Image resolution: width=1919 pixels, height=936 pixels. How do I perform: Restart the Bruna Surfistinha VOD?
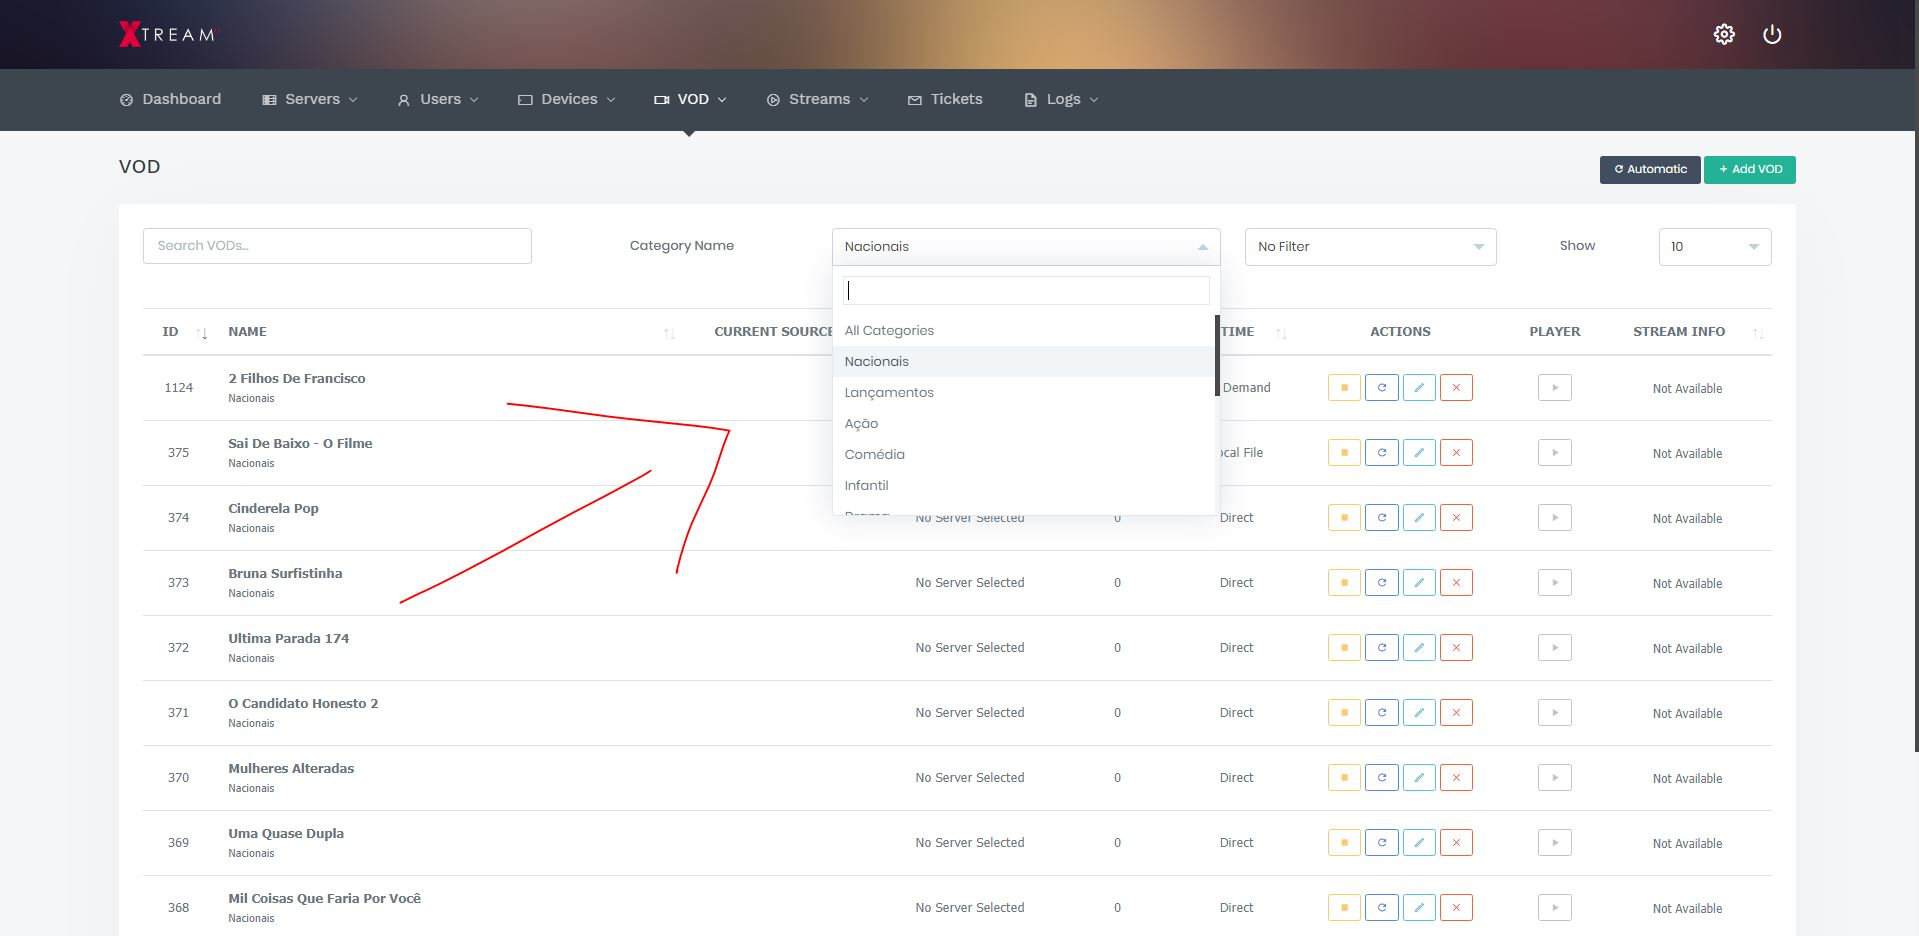coord(1382,583)
